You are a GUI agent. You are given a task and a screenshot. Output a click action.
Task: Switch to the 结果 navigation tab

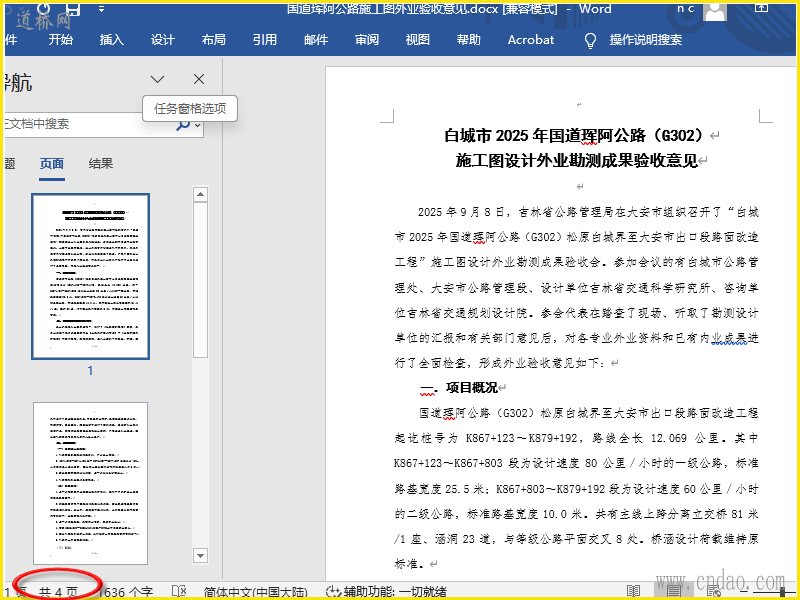[x=101, y=164]
